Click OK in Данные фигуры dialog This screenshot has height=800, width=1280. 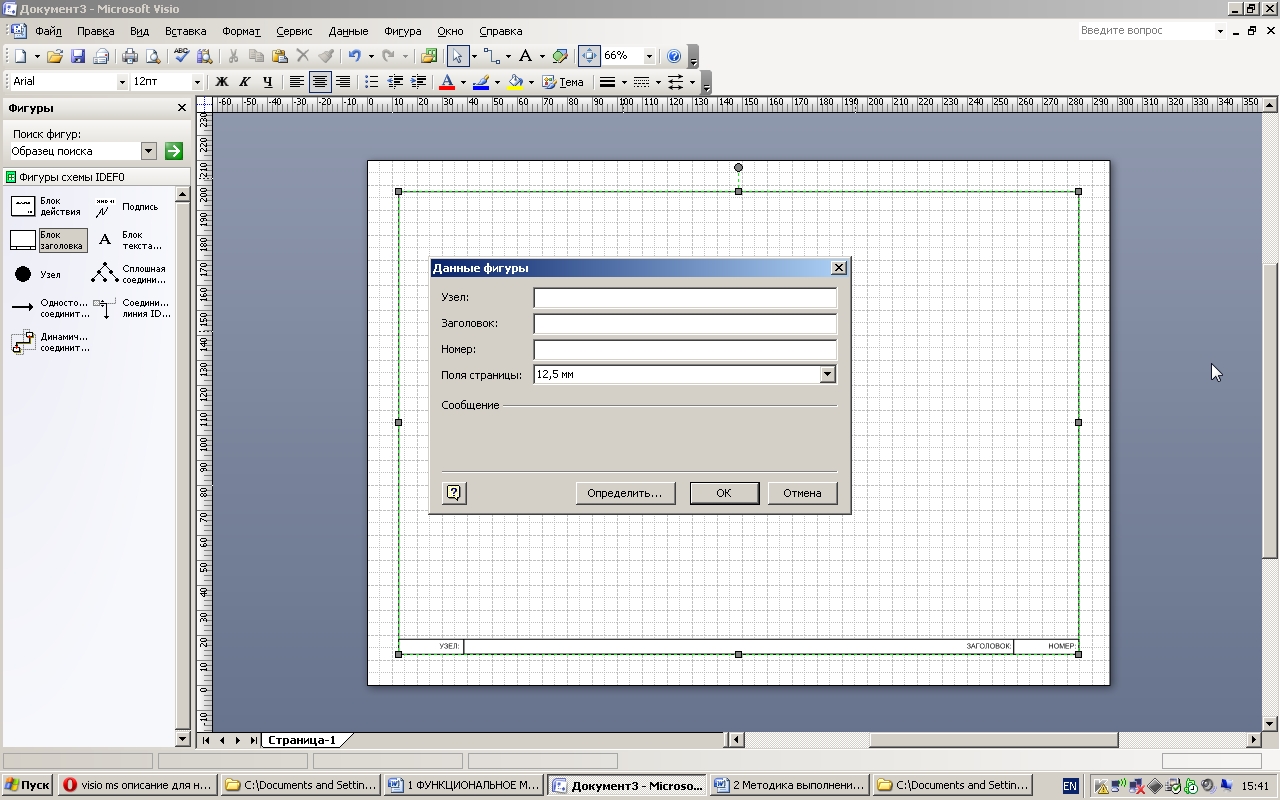(724, 493)
